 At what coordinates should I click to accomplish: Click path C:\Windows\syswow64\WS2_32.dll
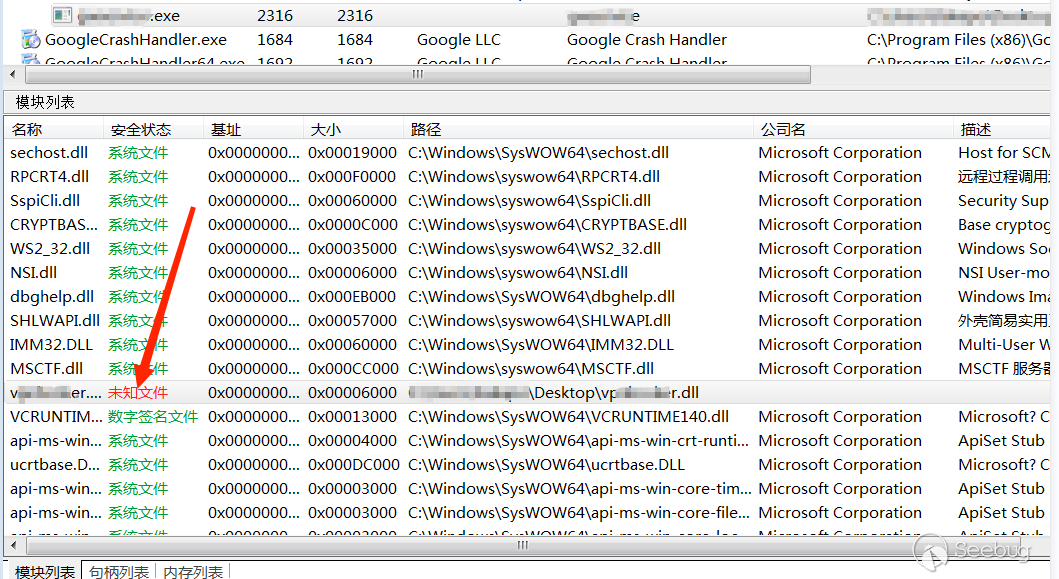click(x=534, y=249)
